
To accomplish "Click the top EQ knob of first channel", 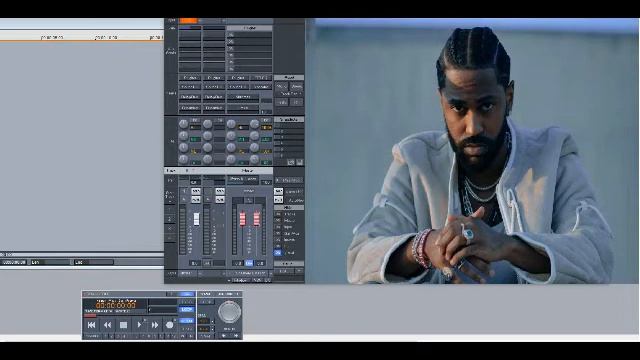I will click(183, 124).
